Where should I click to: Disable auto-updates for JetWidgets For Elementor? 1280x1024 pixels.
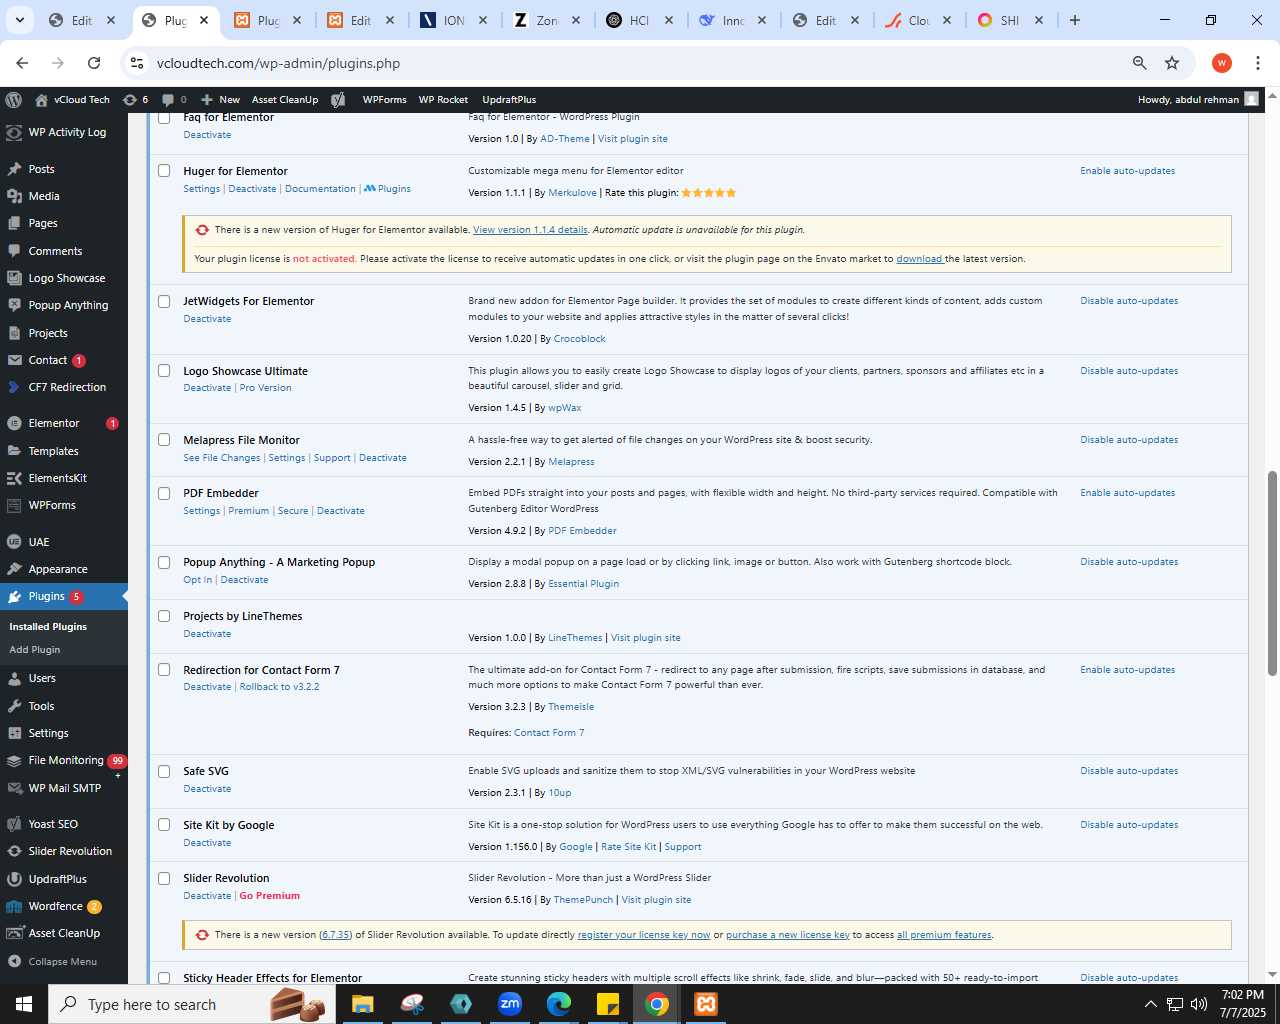[1129, 301]
